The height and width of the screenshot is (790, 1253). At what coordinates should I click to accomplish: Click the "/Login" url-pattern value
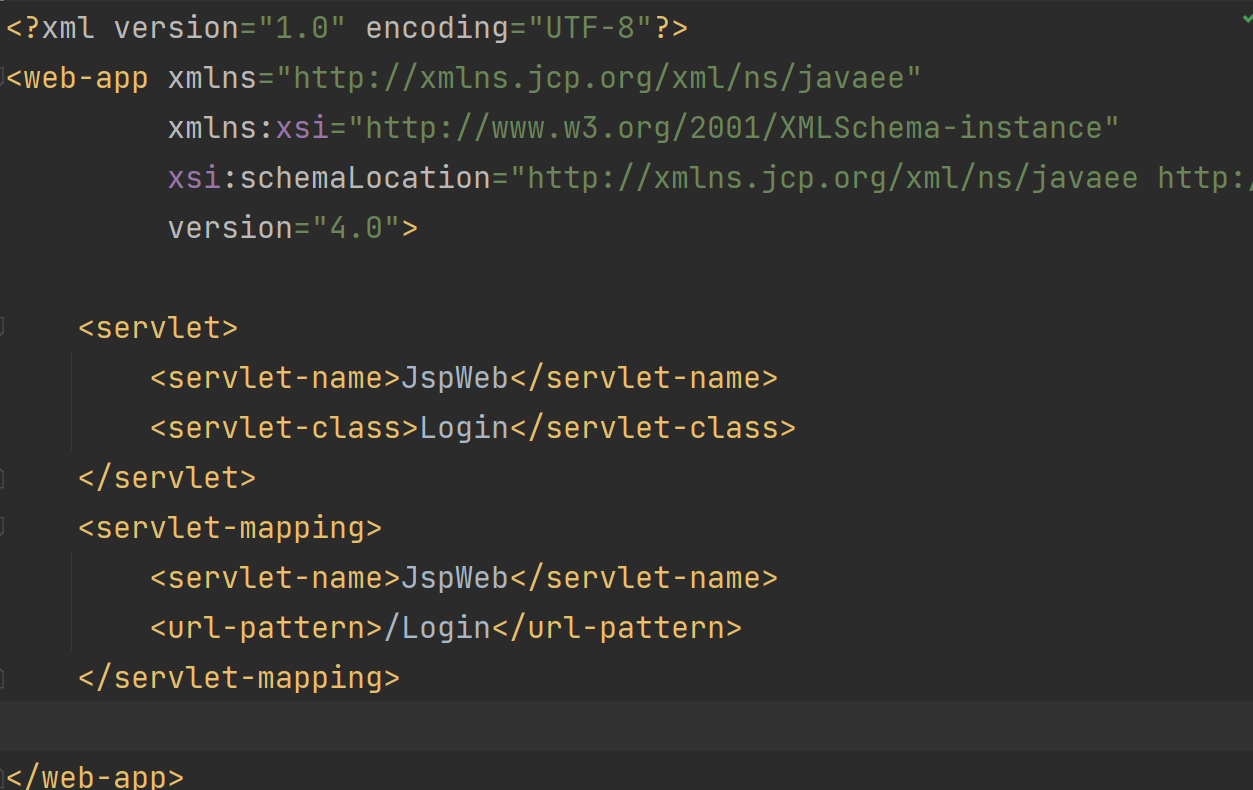437,628
